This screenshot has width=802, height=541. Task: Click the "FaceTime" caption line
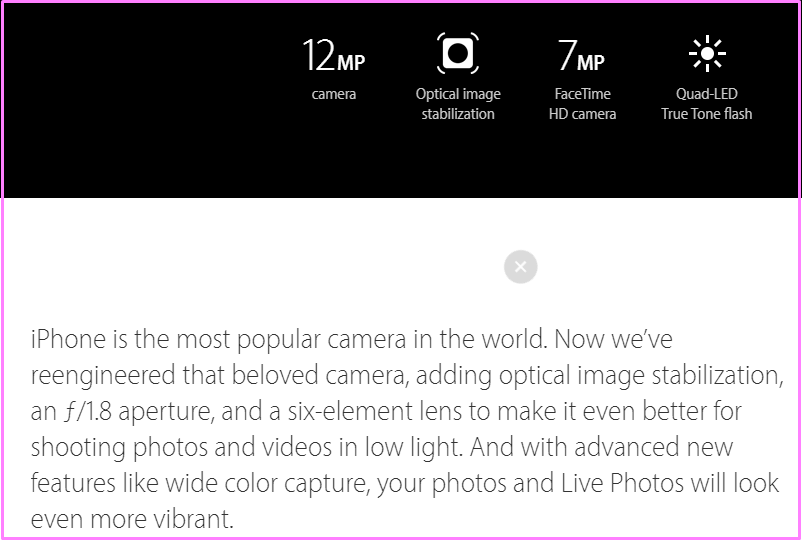point(583,94)
